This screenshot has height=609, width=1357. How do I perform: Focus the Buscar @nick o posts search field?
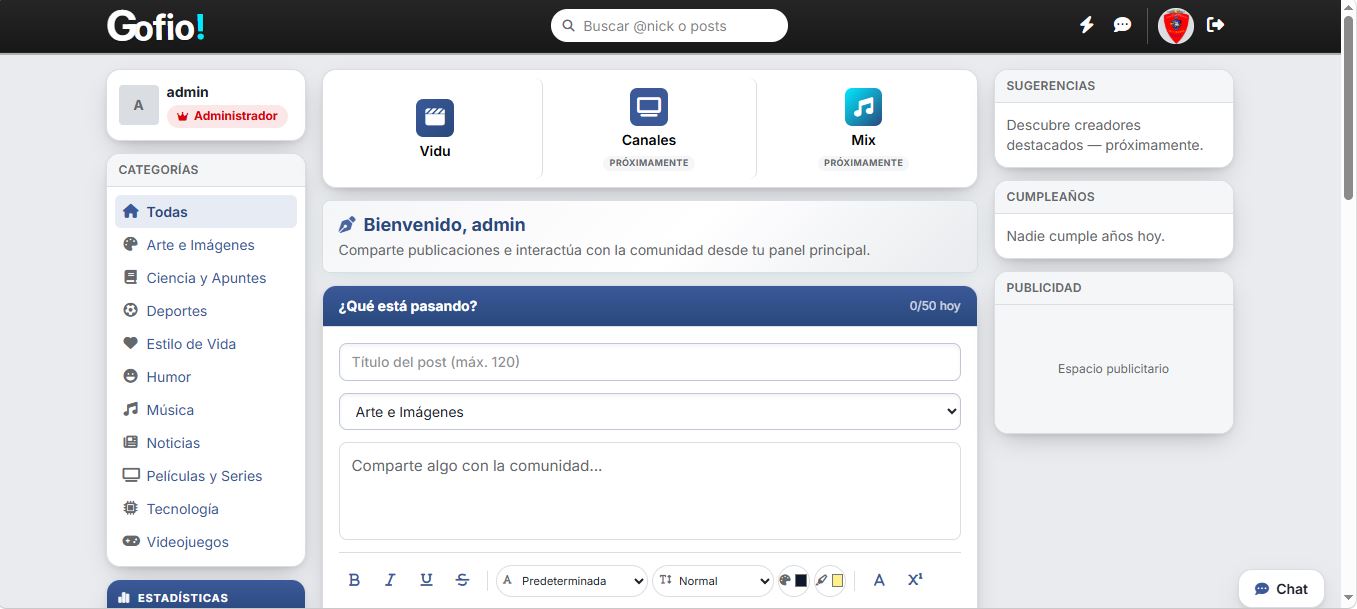coord(669,26)
